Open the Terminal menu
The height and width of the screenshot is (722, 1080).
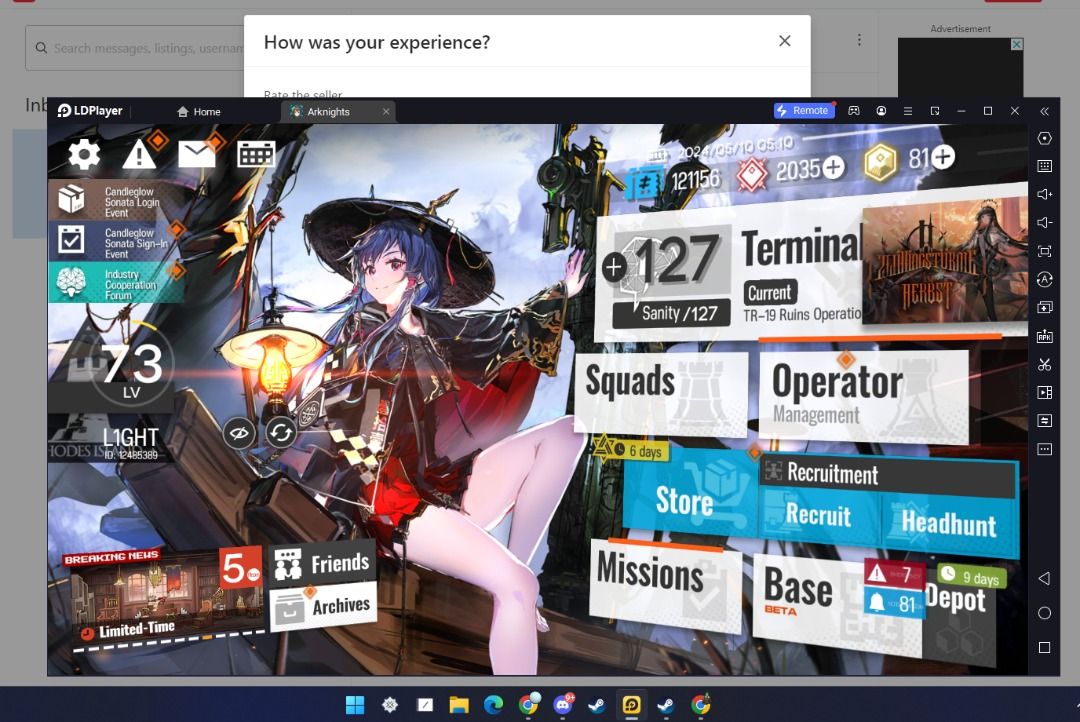pos(801,247)
